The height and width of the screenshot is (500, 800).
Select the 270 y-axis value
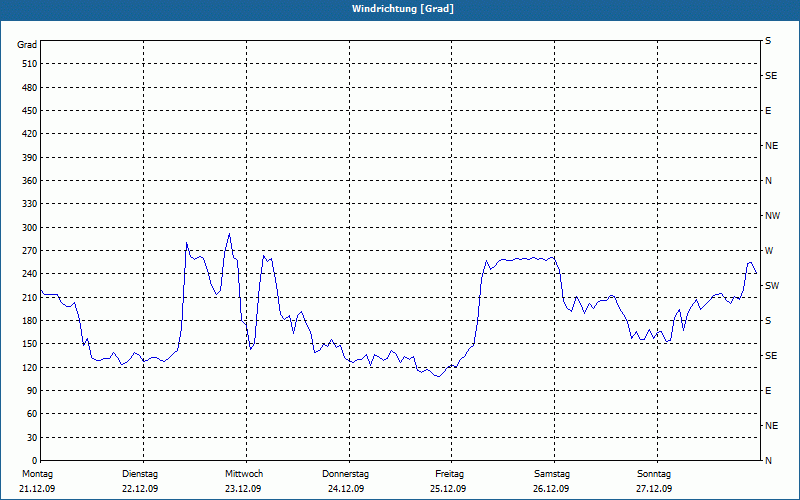tap(30, 251)
